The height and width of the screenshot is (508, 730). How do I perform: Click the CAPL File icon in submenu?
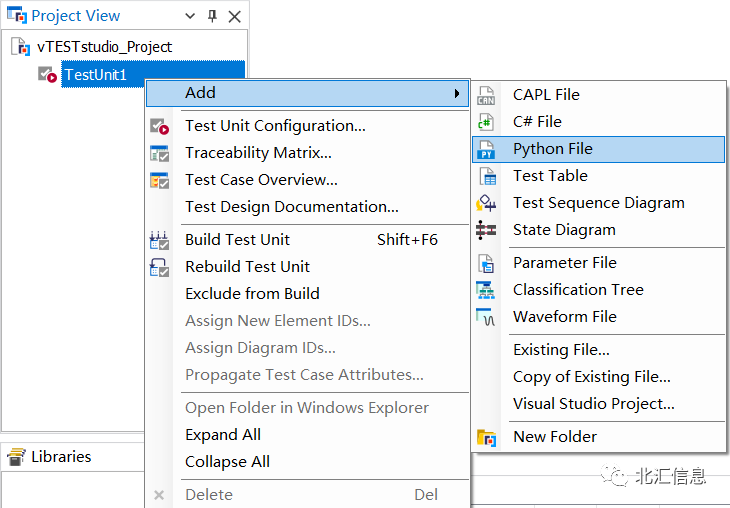pos(486,95)
